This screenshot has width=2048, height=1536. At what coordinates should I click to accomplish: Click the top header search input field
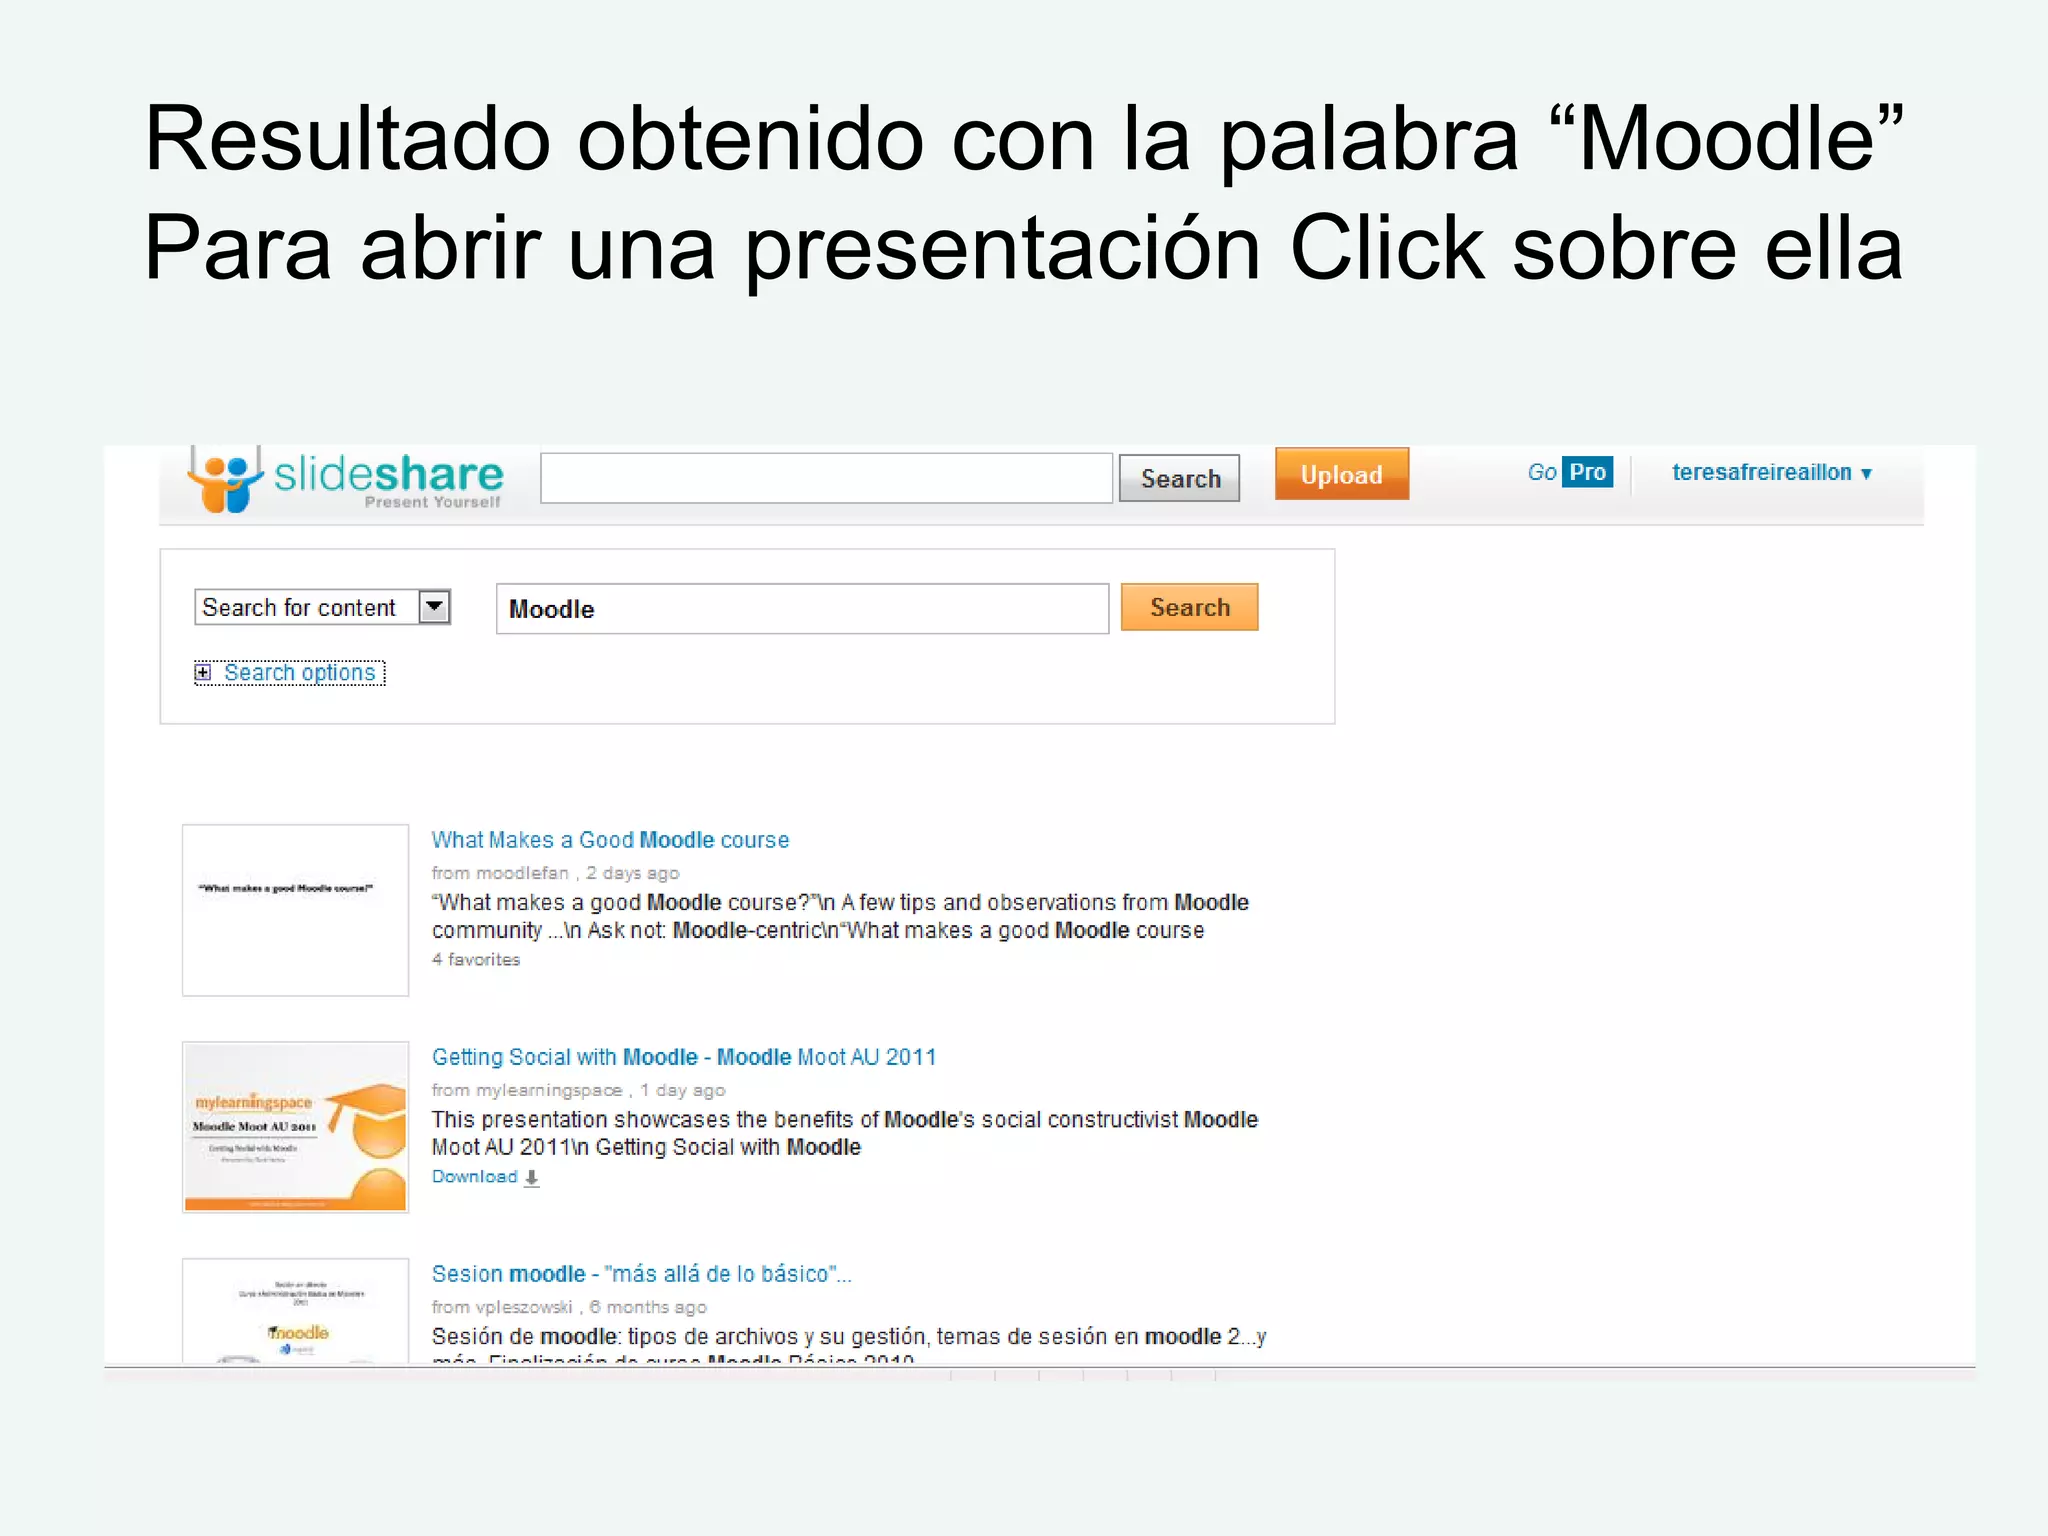pos(826,478)
